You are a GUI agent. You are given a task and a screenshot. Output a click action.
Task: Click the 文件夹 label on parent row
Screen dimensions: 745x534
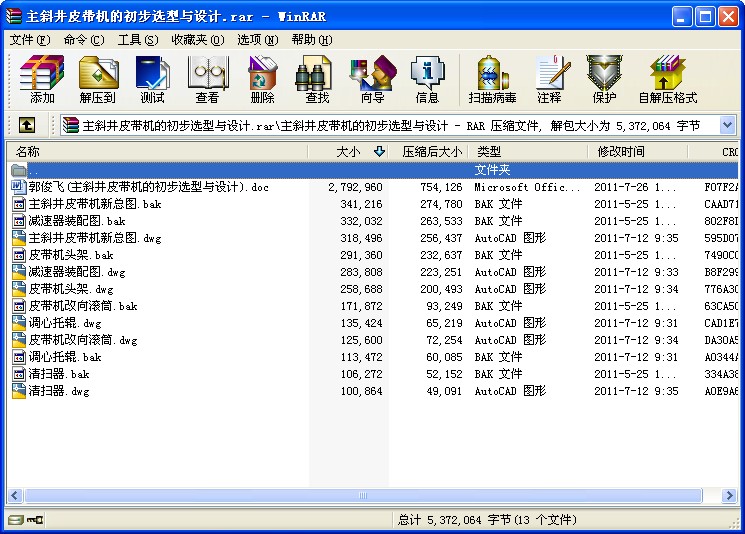492,170
